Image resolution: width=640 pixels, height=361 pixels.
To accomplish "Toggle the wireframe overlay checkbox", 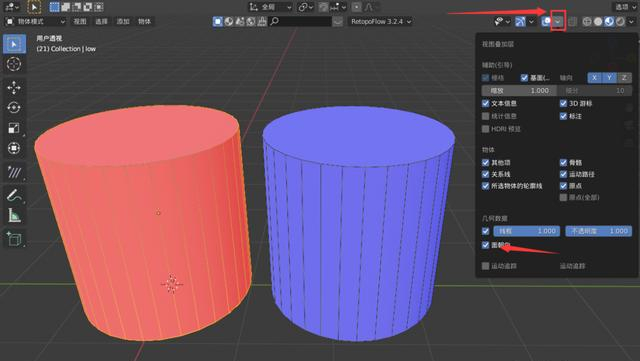I will (x=485, y=231).
